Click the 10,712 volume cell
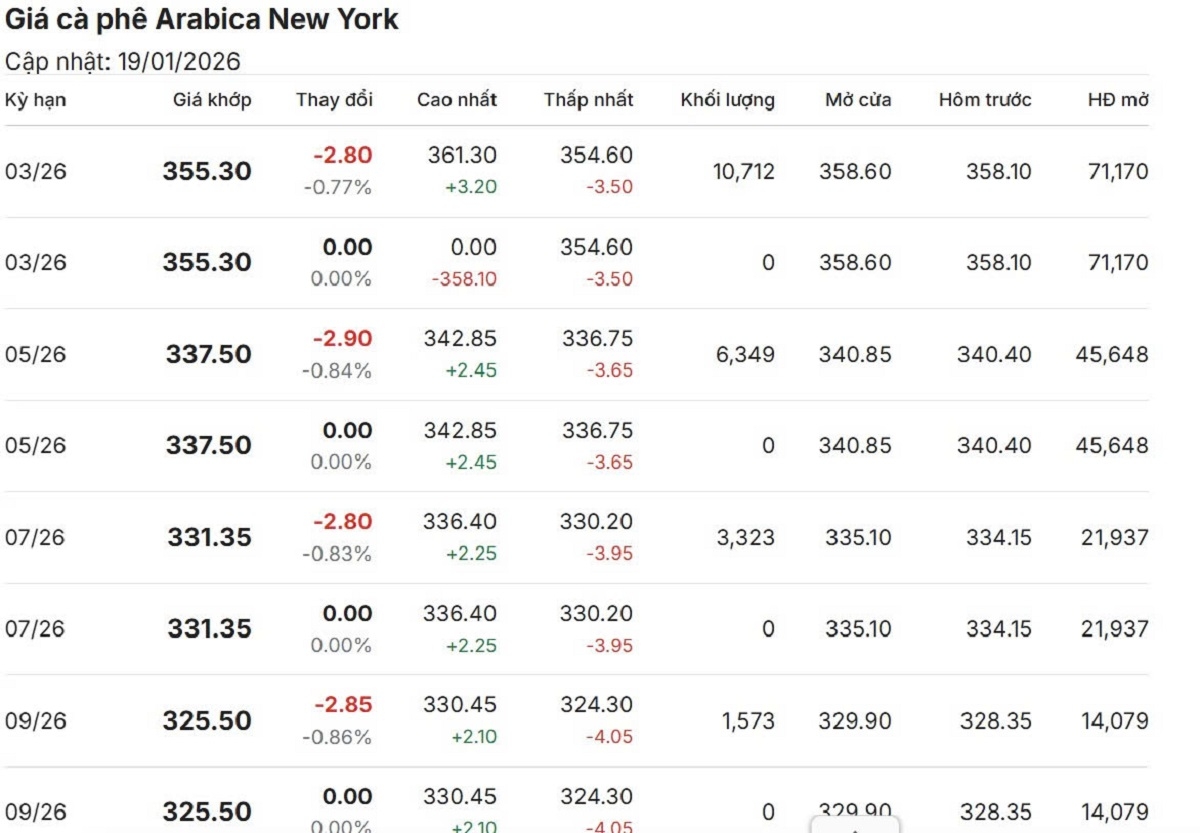This screenshot has width=1200, height=833. [x=743, y=171]
